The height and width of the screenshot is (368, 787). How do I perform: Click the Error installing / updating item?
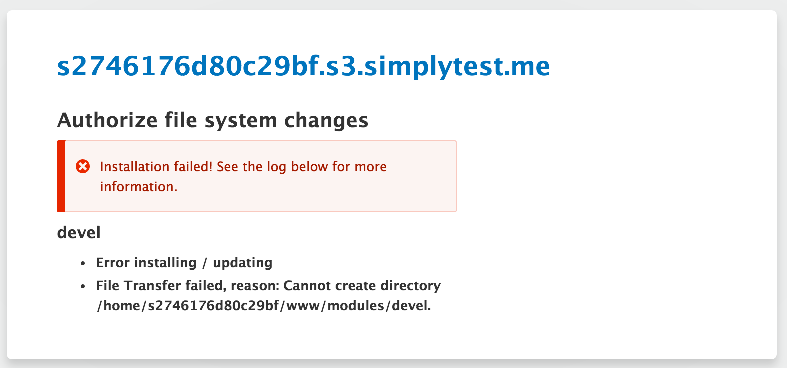(x=184, y=263)
